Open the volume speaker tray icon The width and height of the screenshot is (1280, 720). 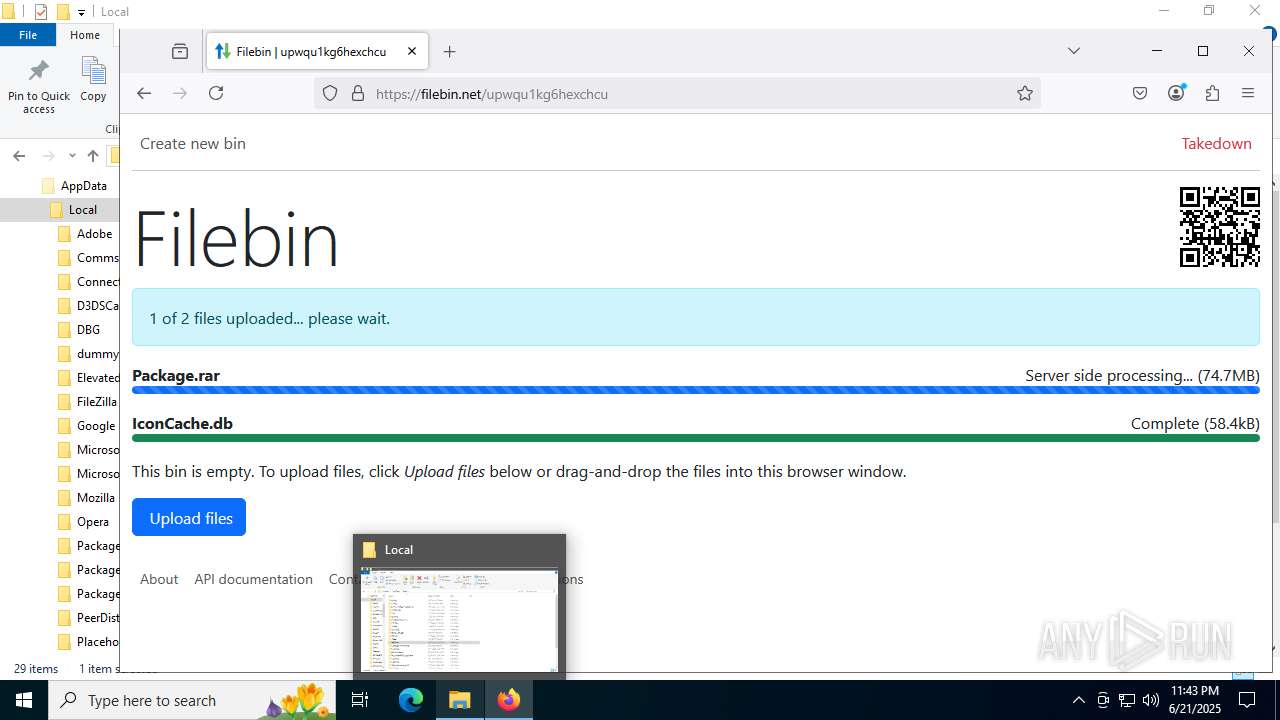(x=1151, y=700)
